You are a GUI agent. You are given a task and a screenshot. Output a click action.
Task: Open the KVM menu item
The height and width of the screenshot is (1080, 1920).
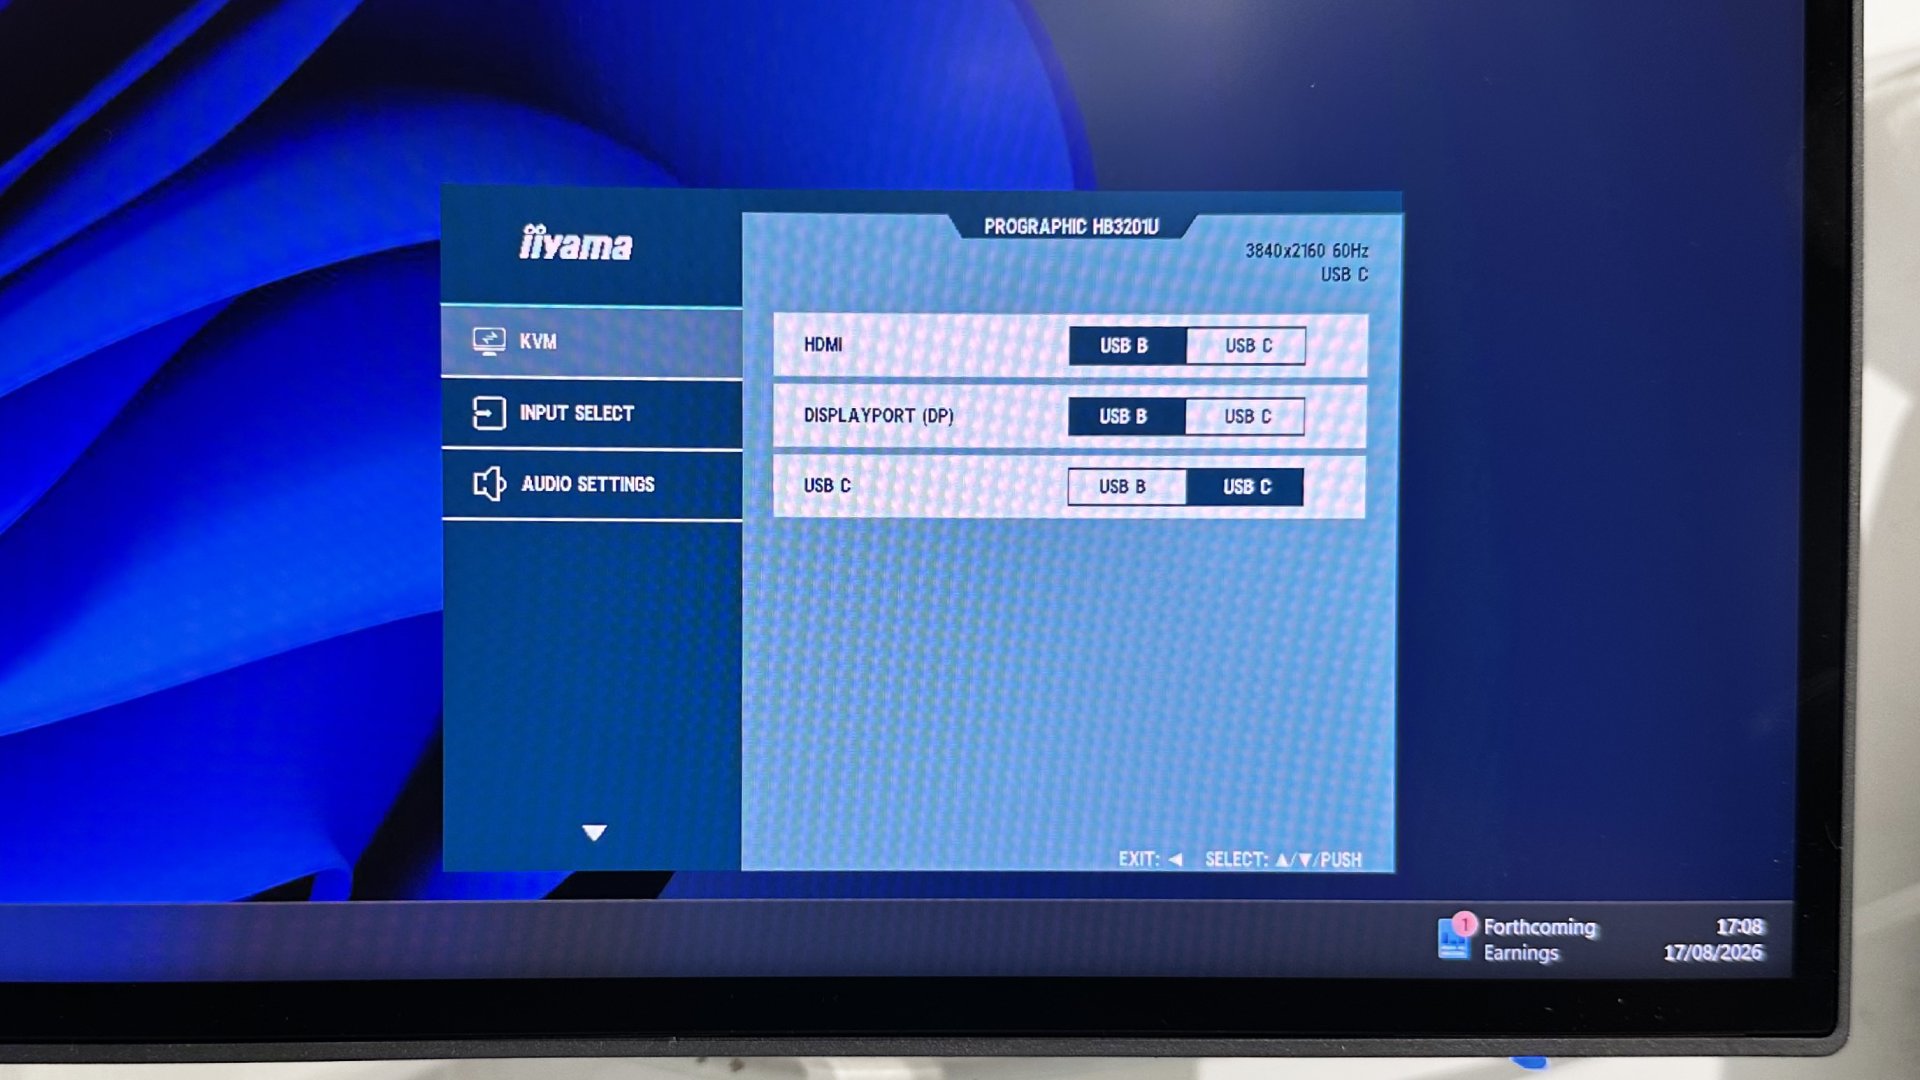pos(592,342)
